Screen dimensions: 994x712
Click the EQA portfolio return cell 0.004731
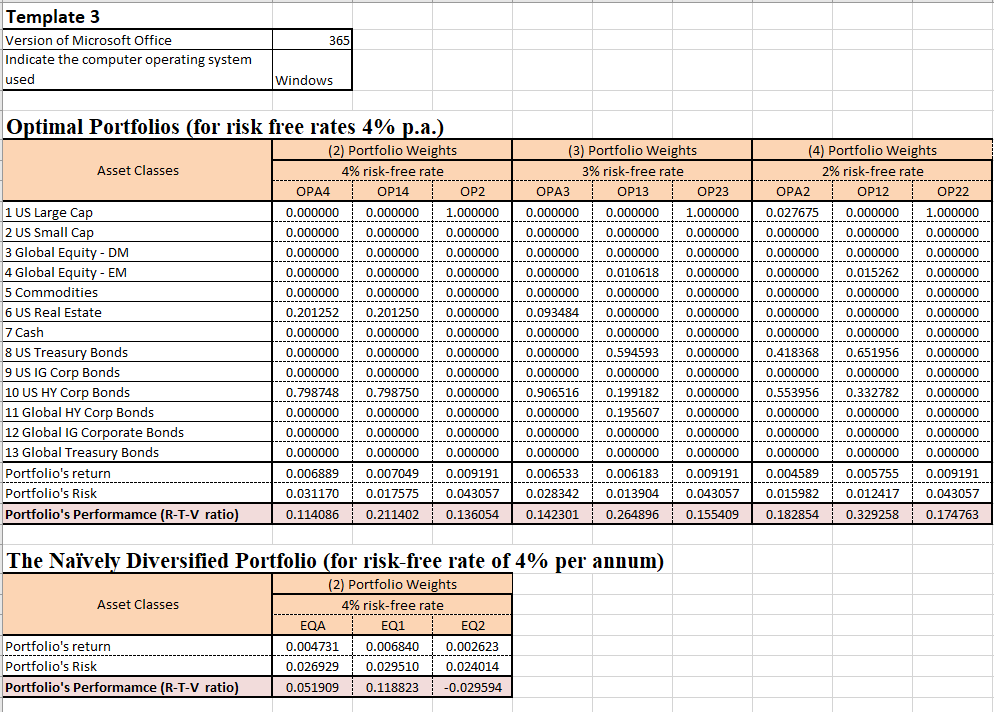coord(313,646)
